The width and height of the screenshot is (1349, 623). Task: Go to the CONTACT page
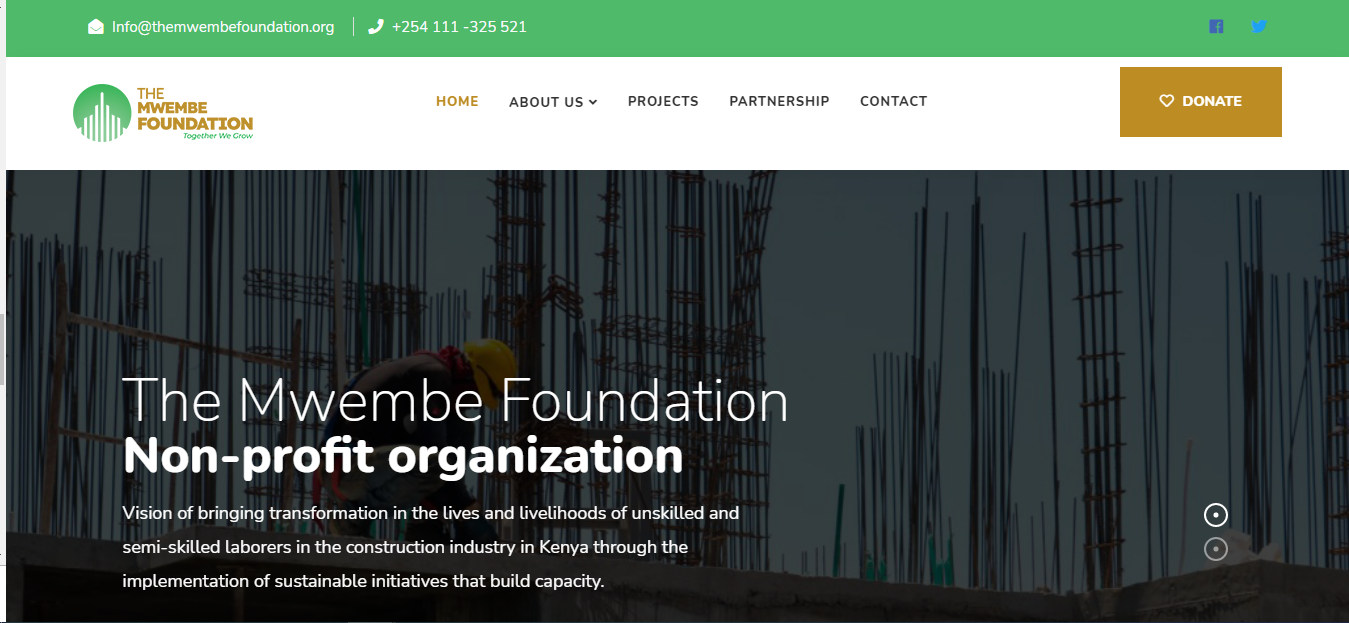(x=893, y=101)
